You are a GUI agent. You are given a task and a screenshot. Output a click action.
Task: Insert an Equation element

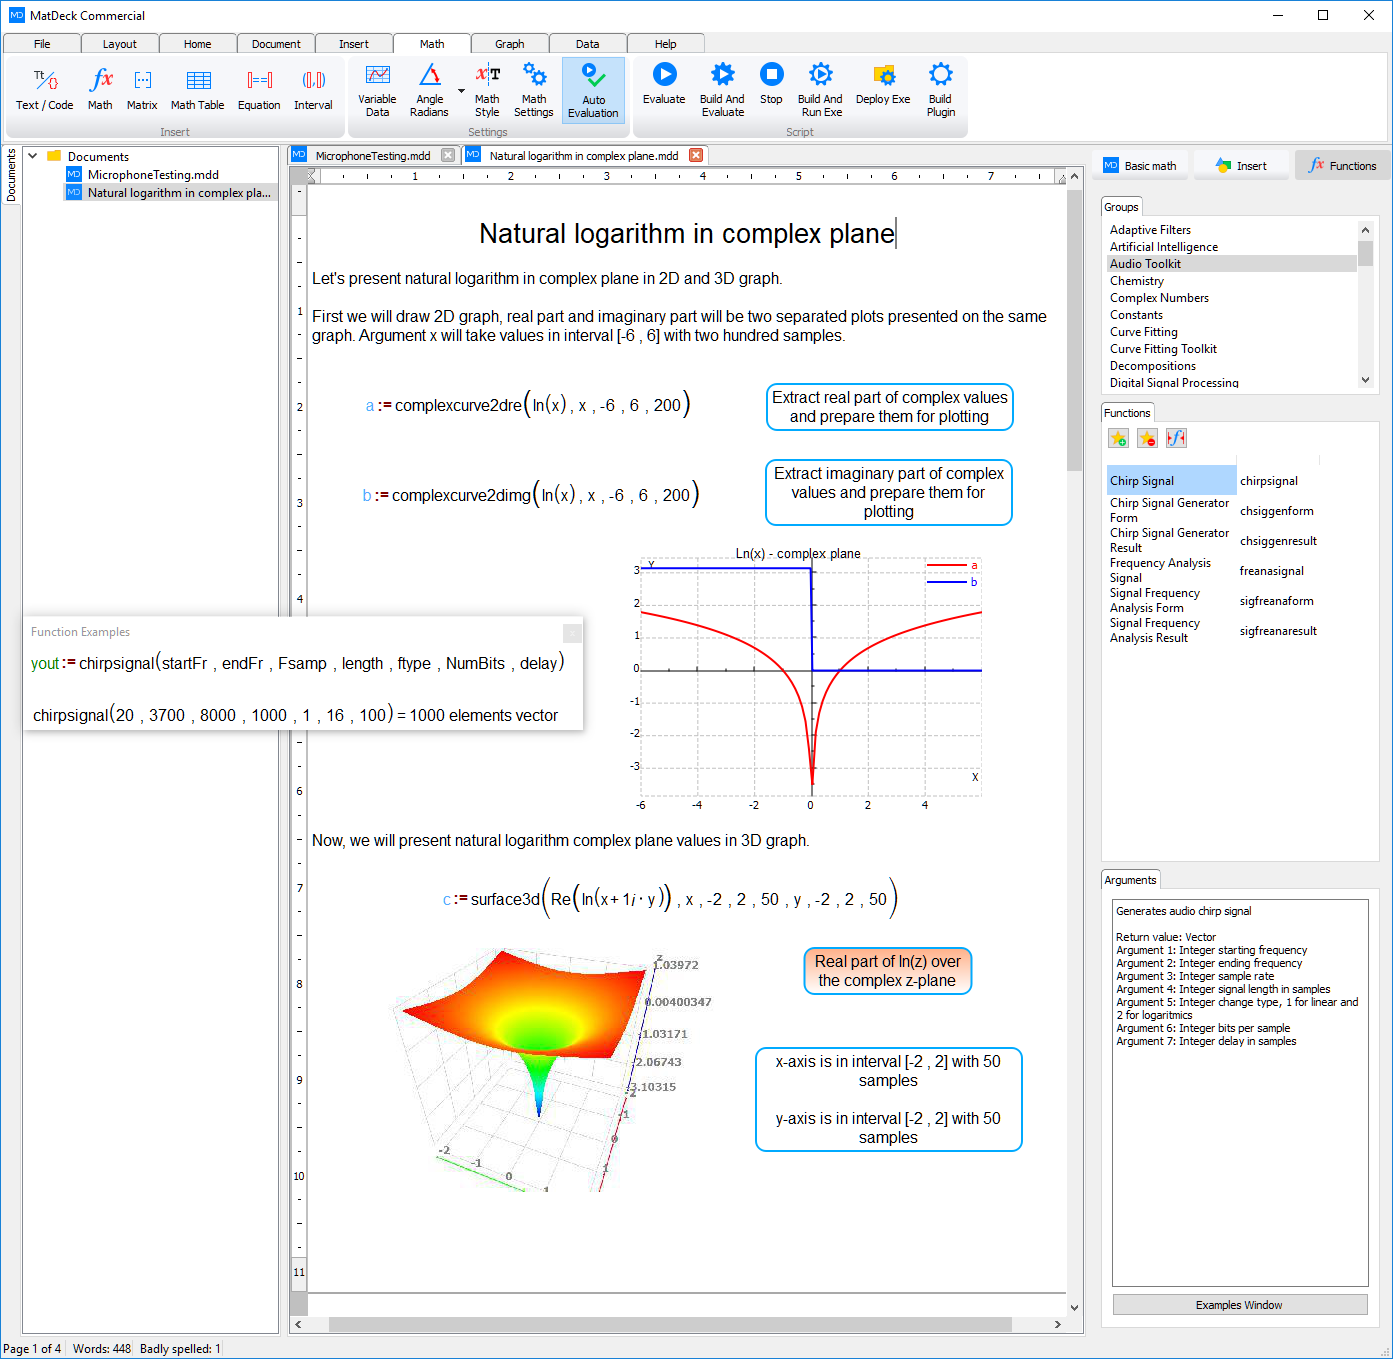[259, 89]
